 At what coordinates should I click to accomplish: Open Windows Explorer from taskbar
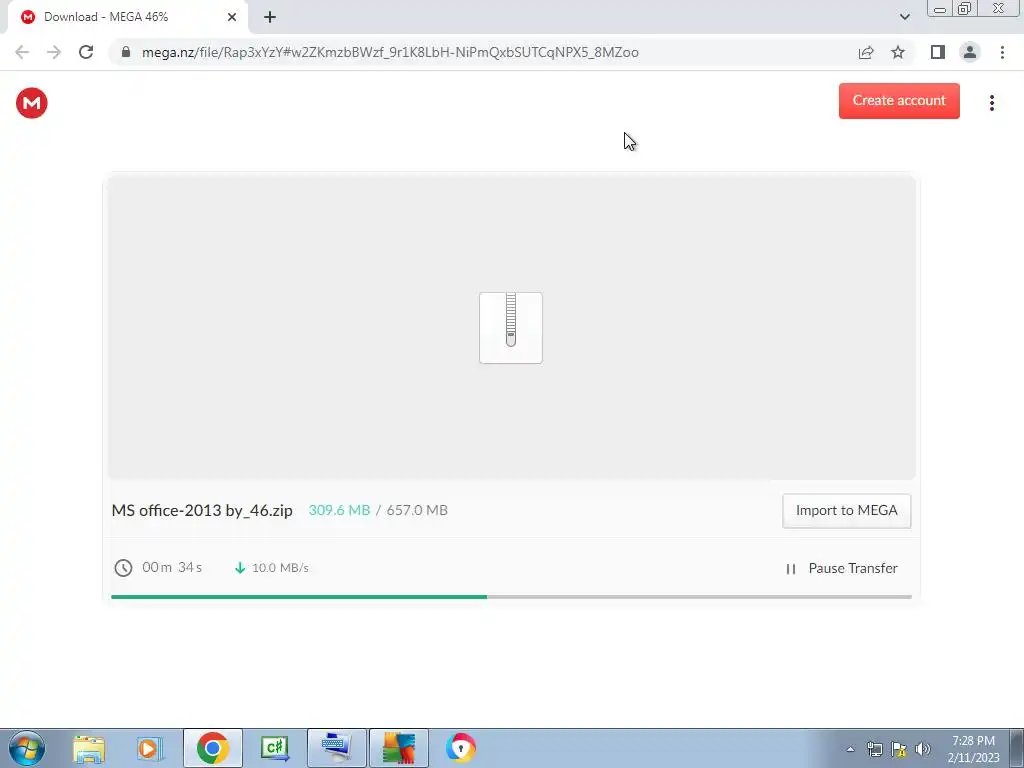coord(88,748)
